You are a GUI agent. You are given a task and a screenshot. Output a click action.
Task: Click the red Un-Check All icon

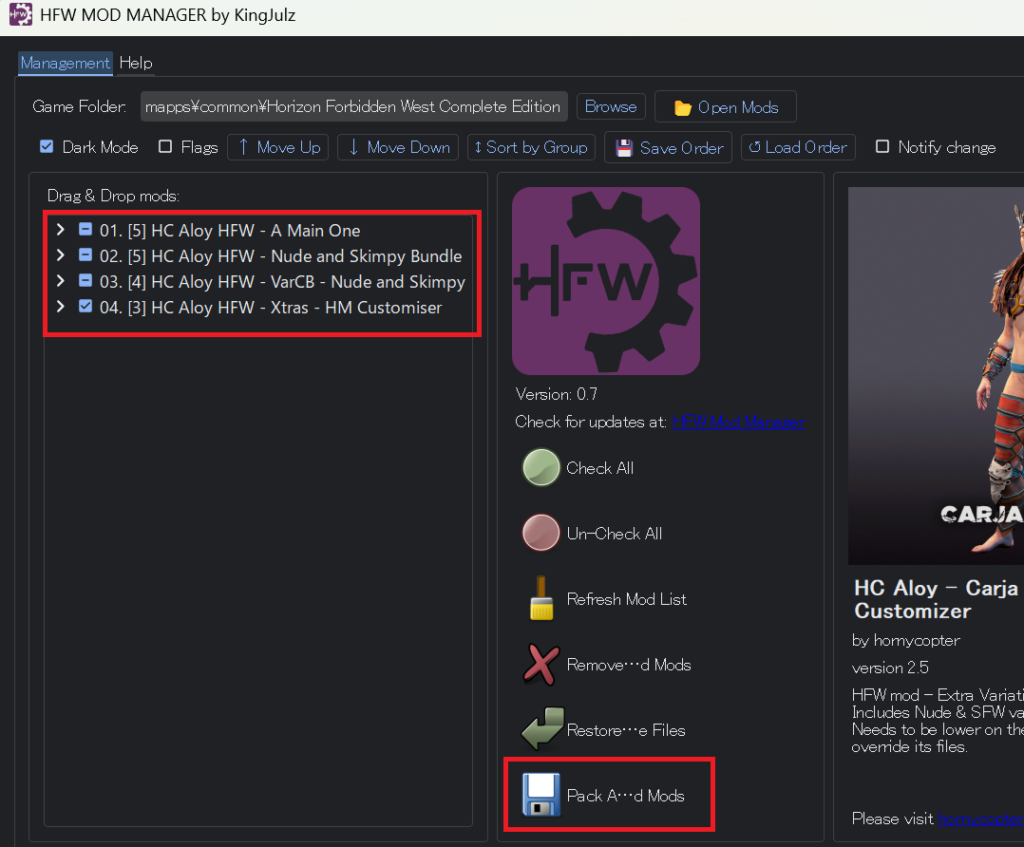pos(541,534)
